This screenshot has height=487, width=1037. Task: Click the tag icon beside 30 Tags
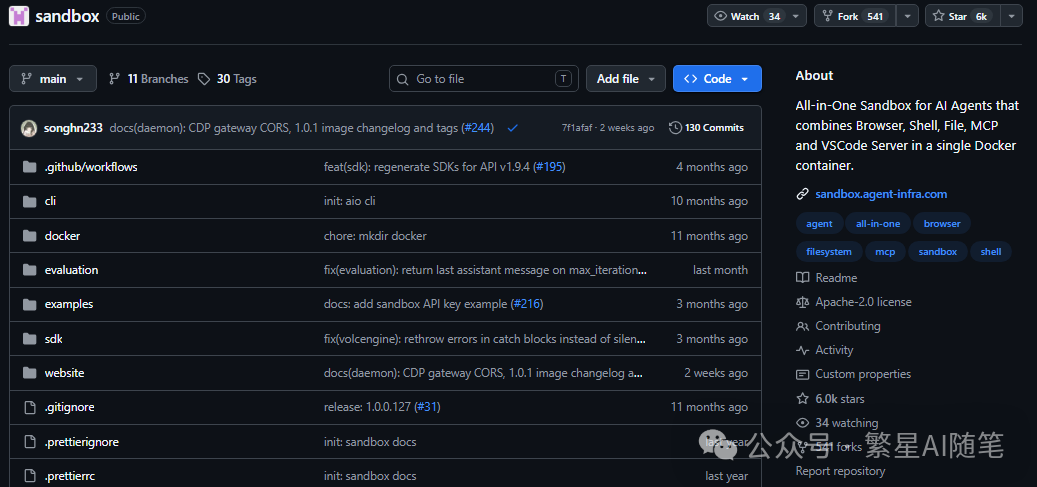pyautogui.click(x=202, y=79)
